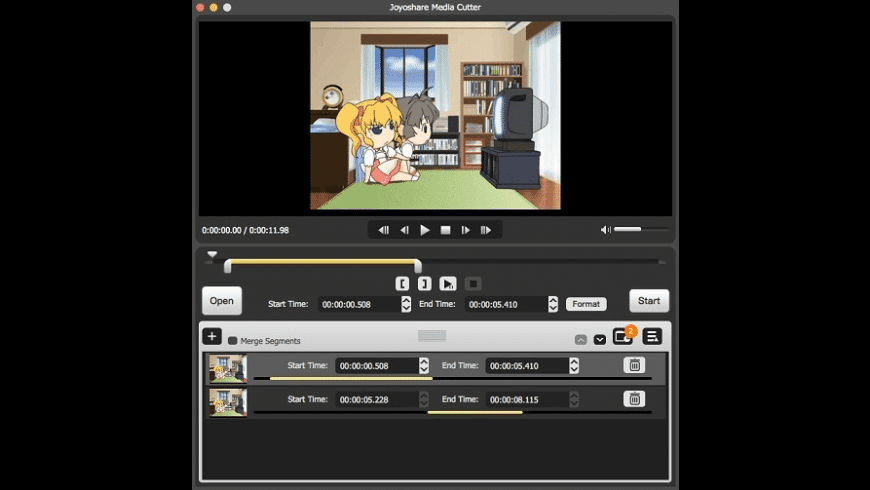870x490 pixels.
Task: Click the yellow selected range on timeline
Action: [x=322, y=261]
